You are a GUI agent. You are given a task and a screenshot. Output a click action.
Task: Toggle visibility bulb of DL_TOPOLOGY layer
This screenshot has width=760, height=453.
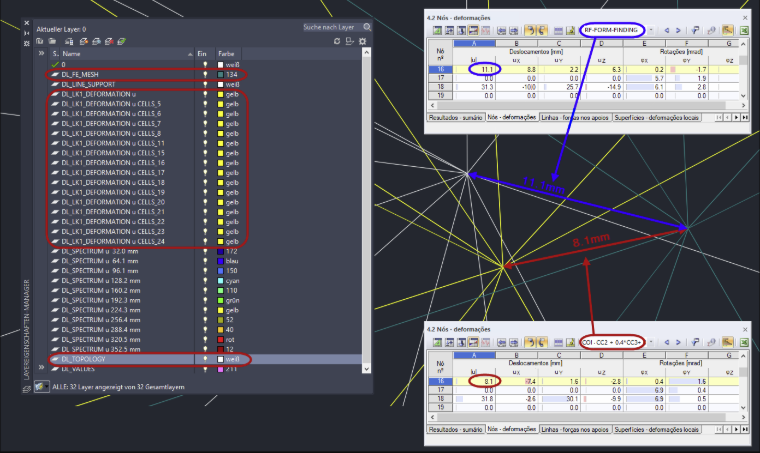tap(206, 359)
